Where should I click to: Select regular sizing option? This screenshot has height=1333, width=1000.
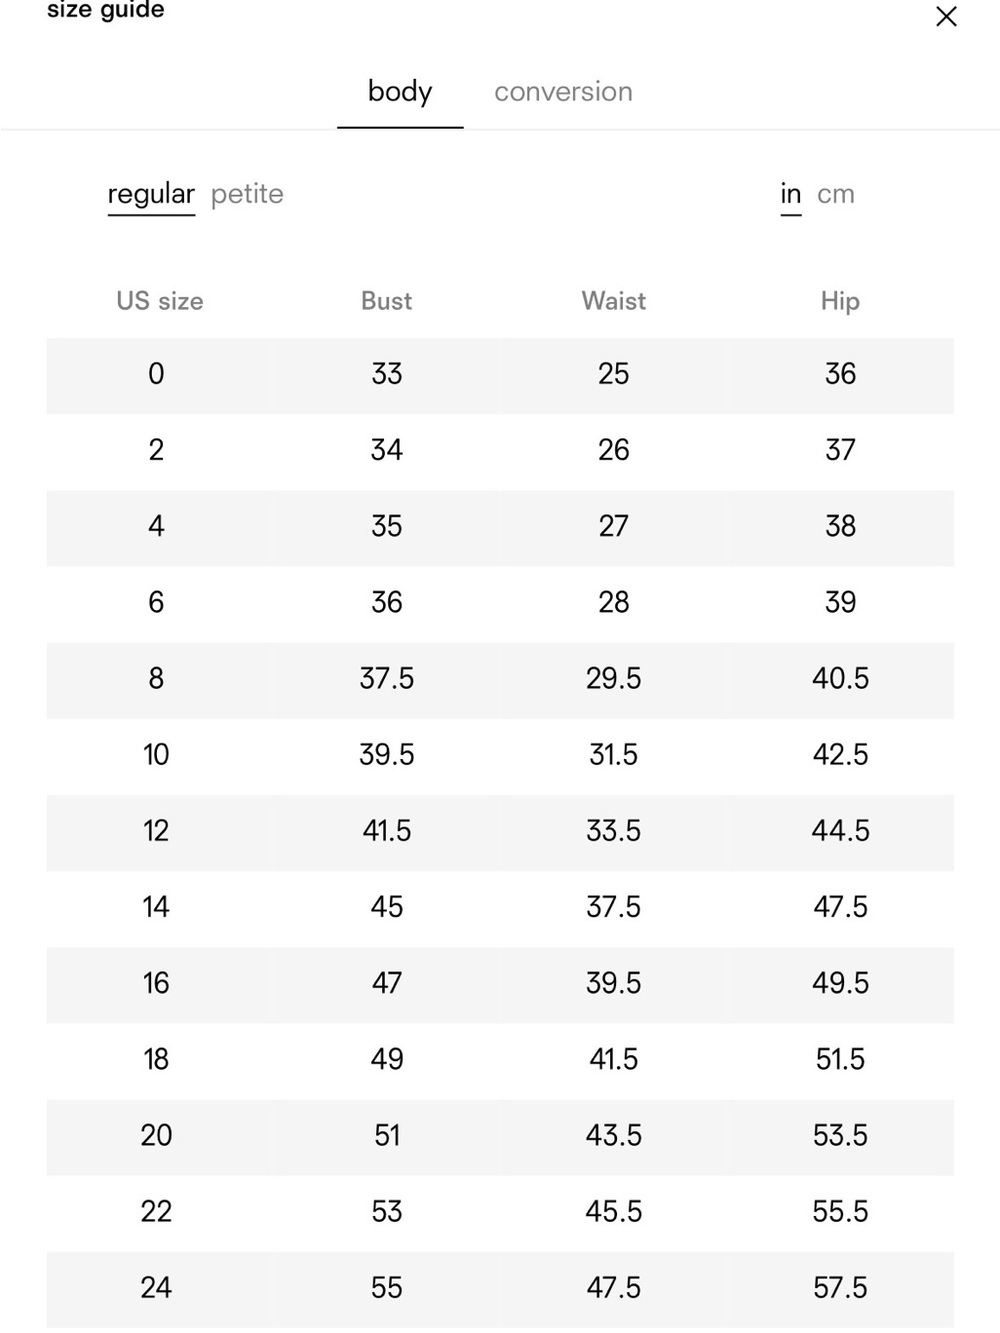[x=151, y=194]
